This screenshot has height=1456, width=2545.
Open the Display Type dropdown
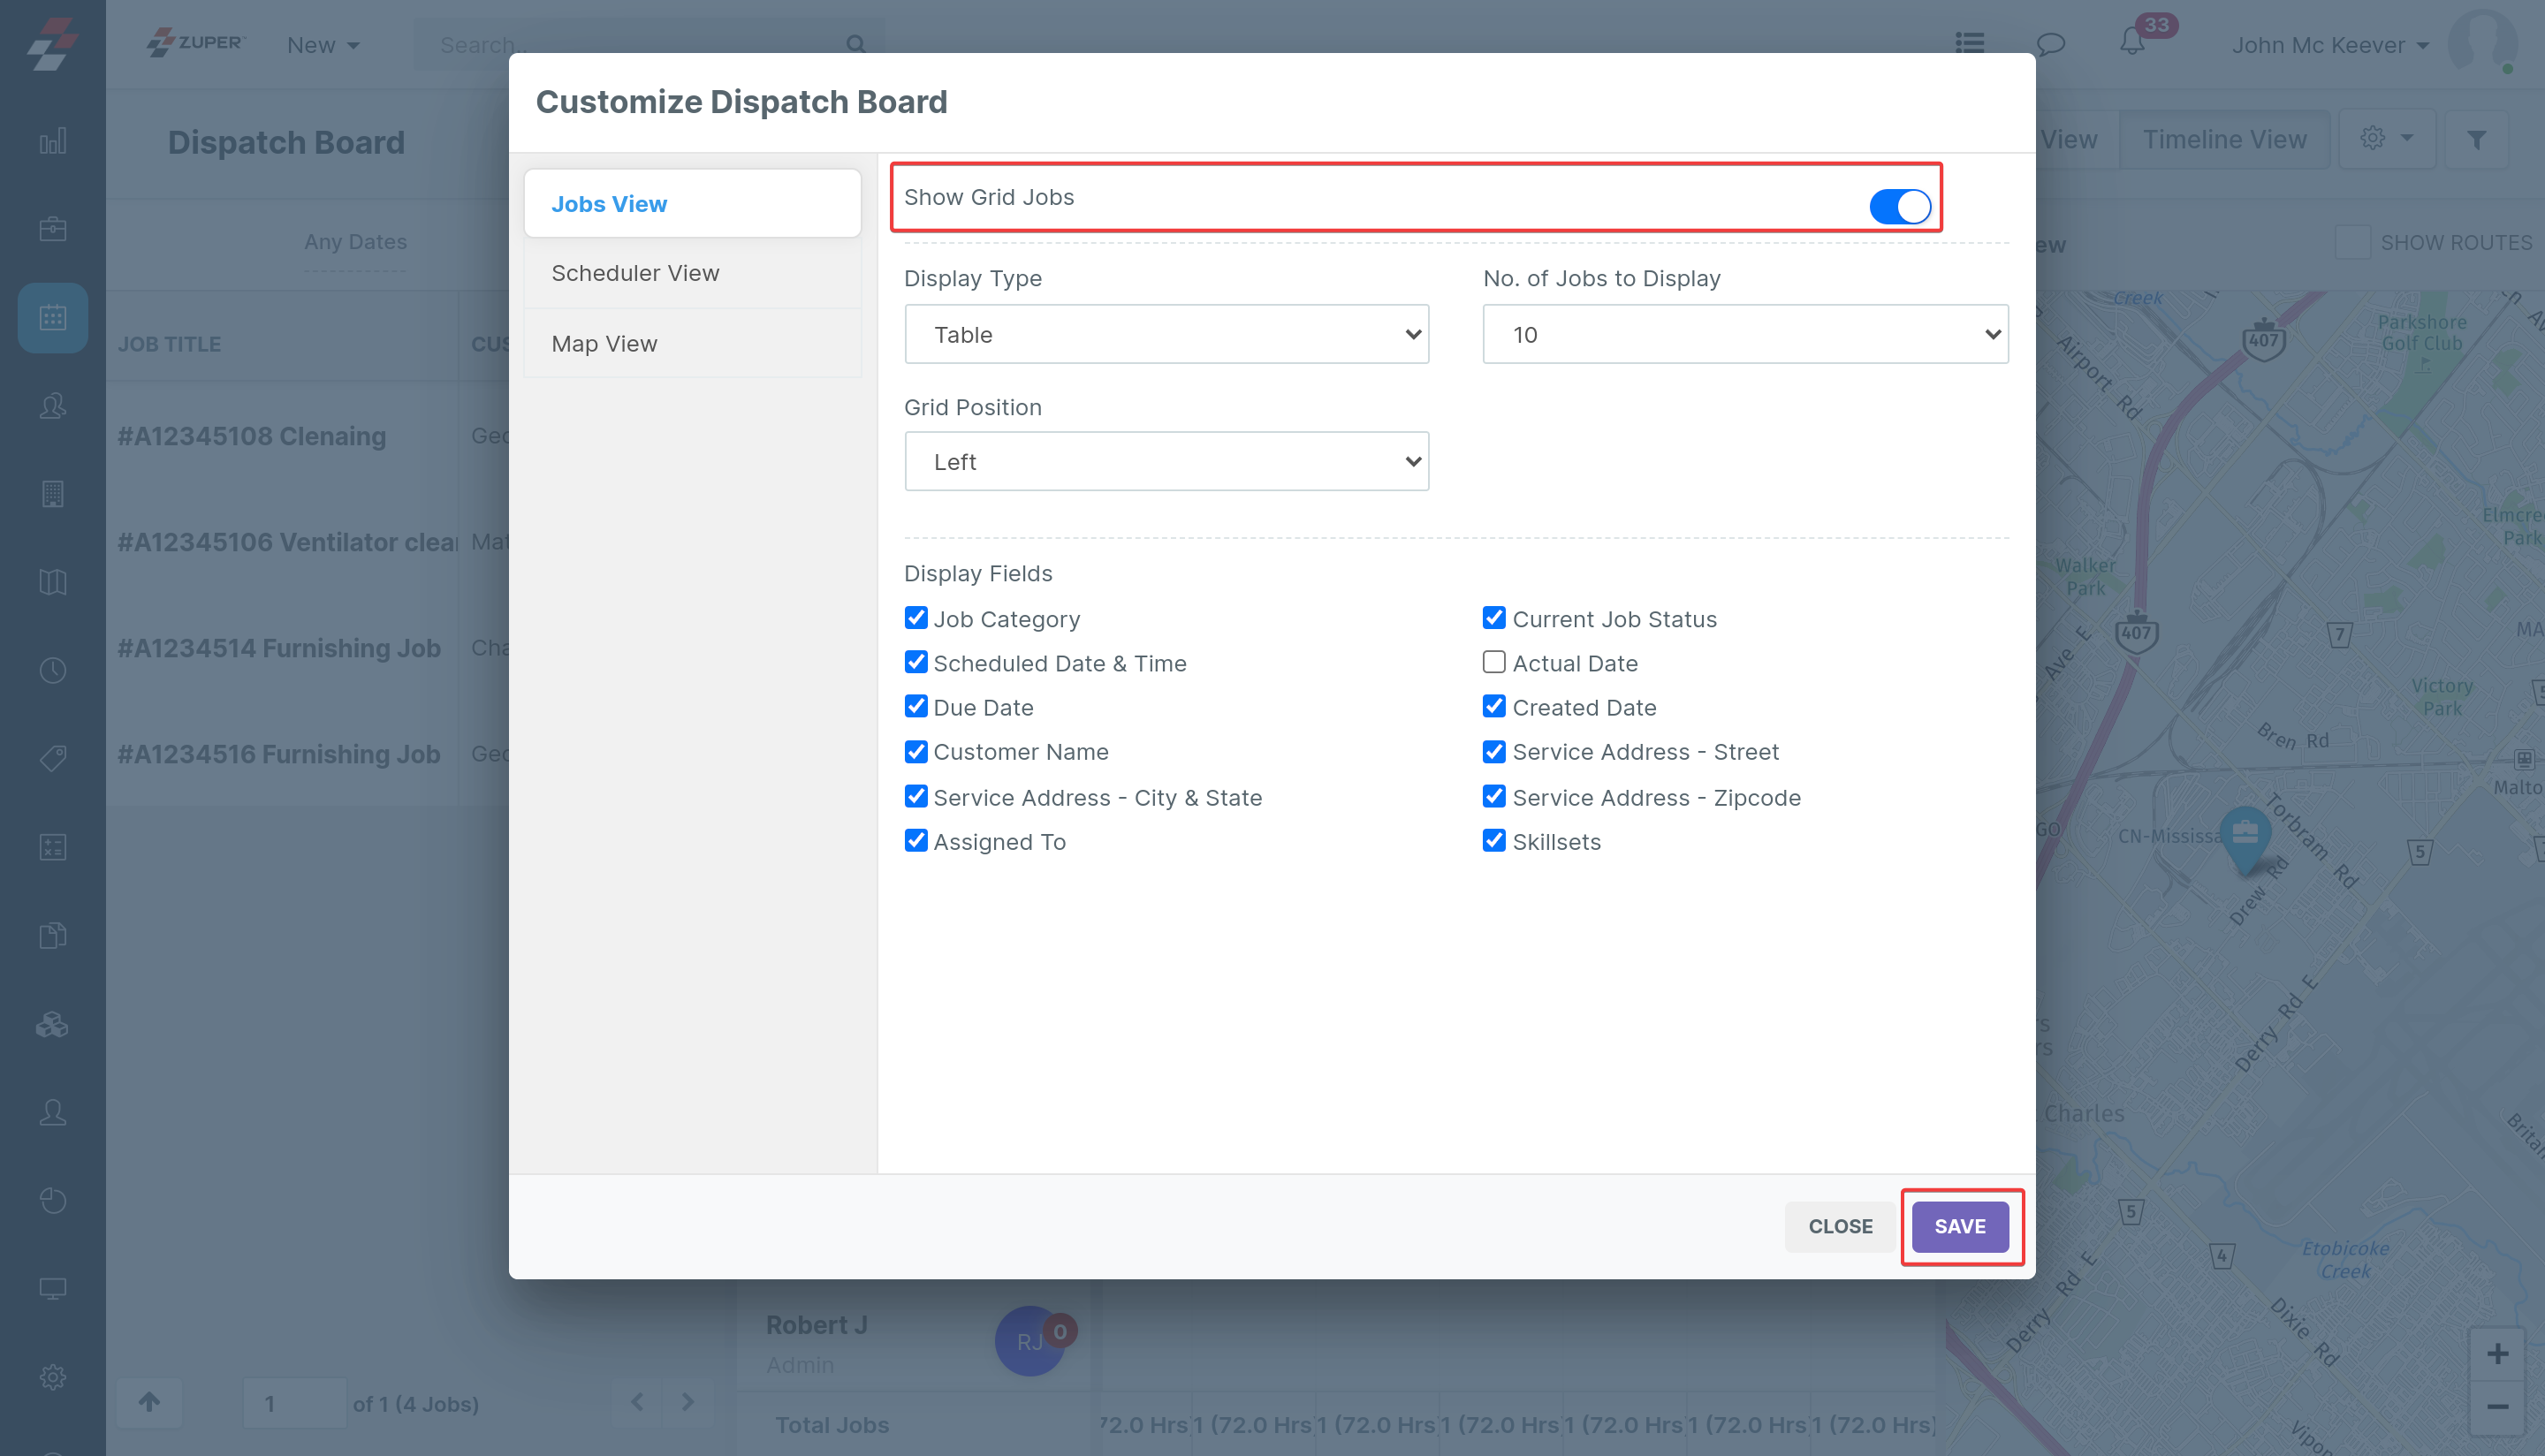click(1166, 334)
